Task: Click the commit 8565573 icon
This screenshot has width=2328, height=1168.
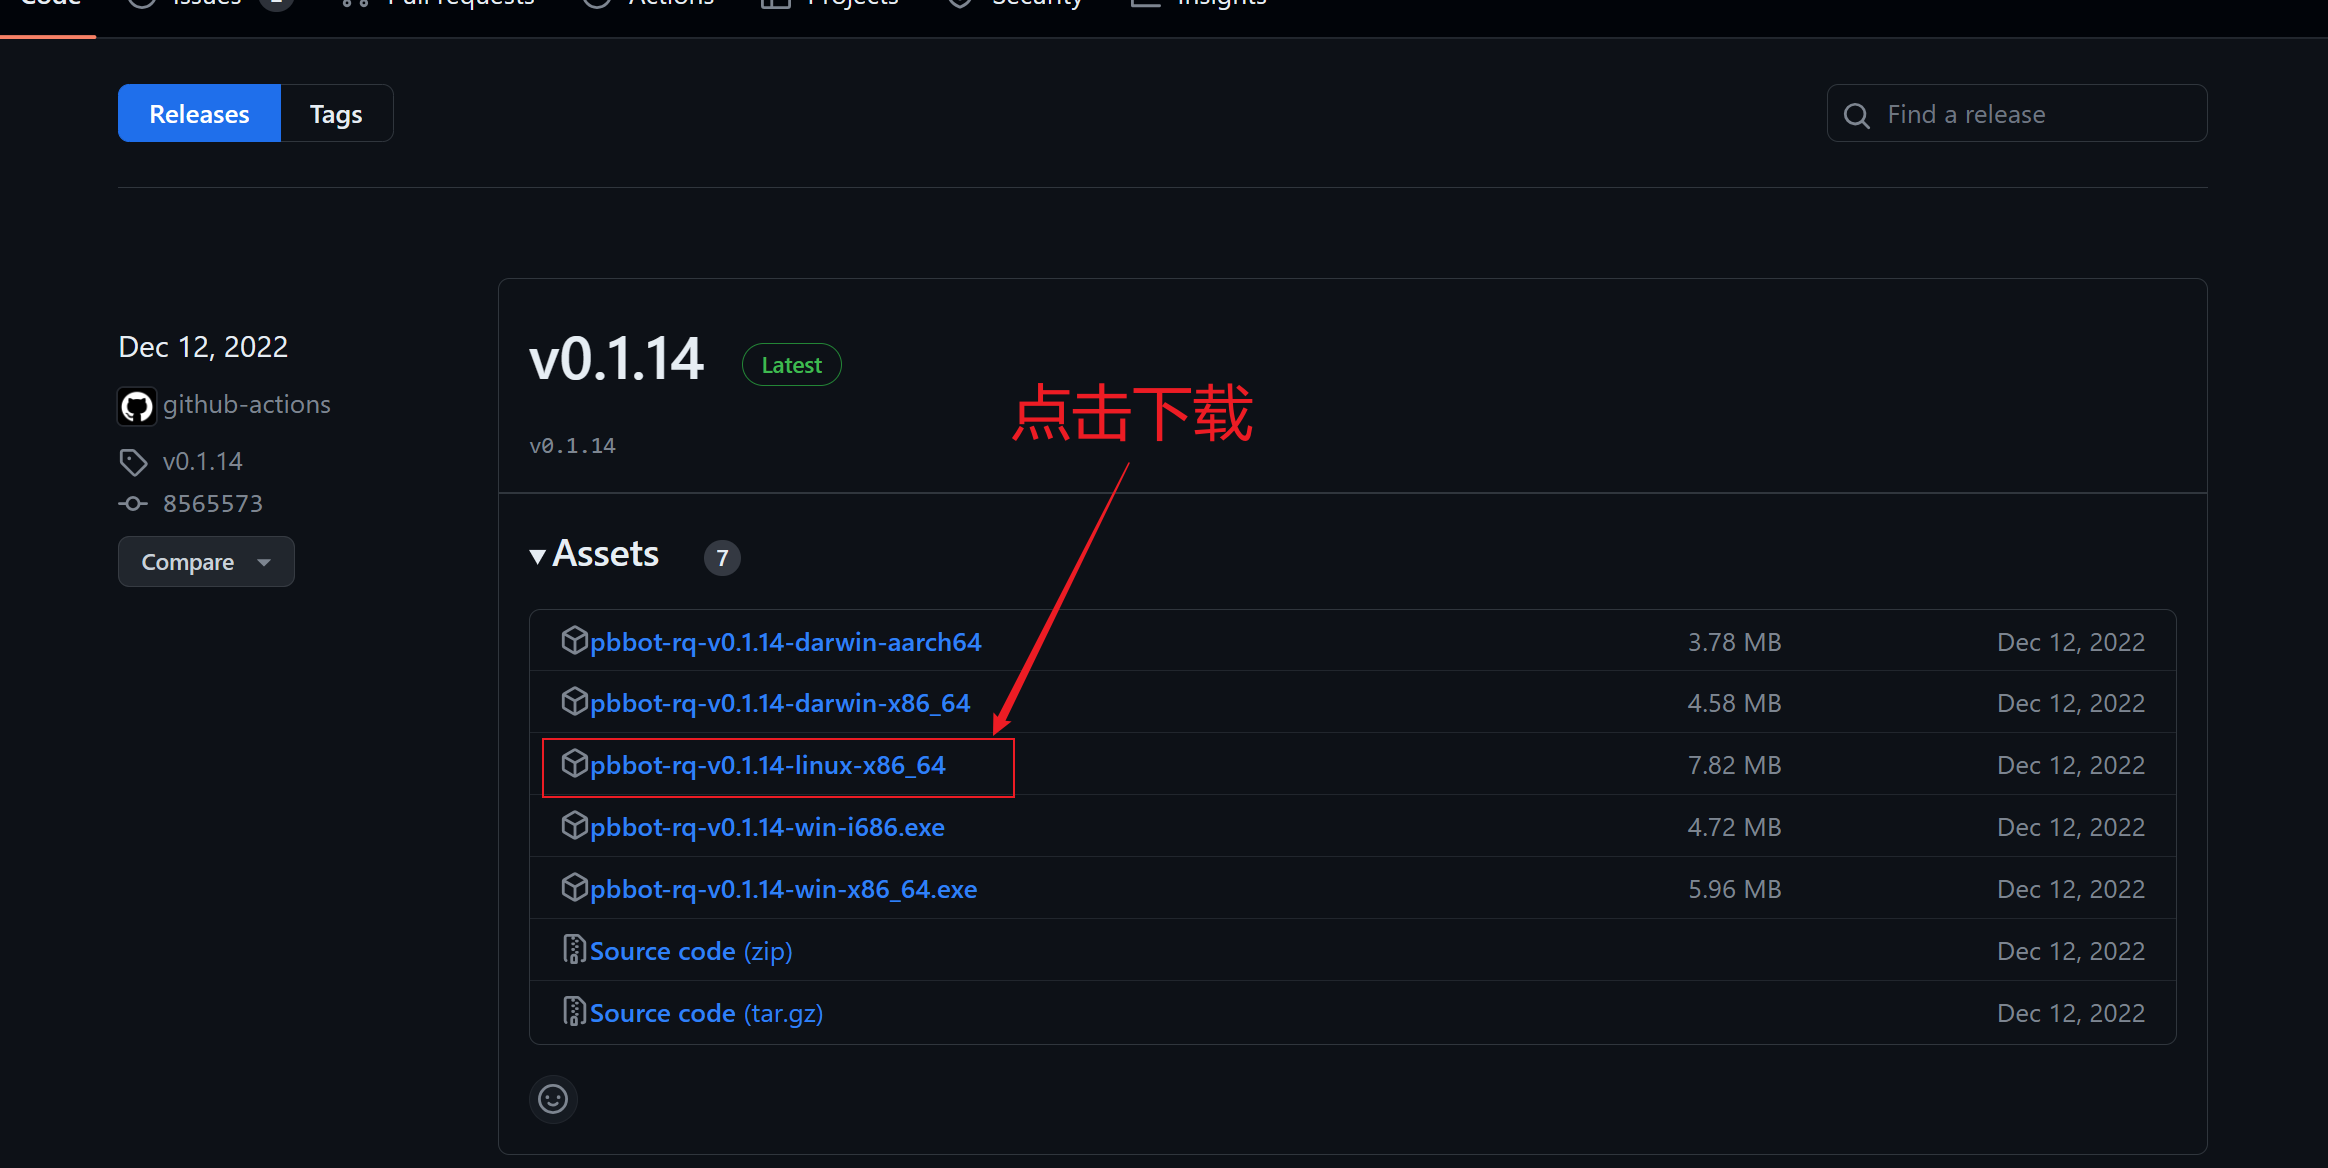Action: tap(133, 504)
